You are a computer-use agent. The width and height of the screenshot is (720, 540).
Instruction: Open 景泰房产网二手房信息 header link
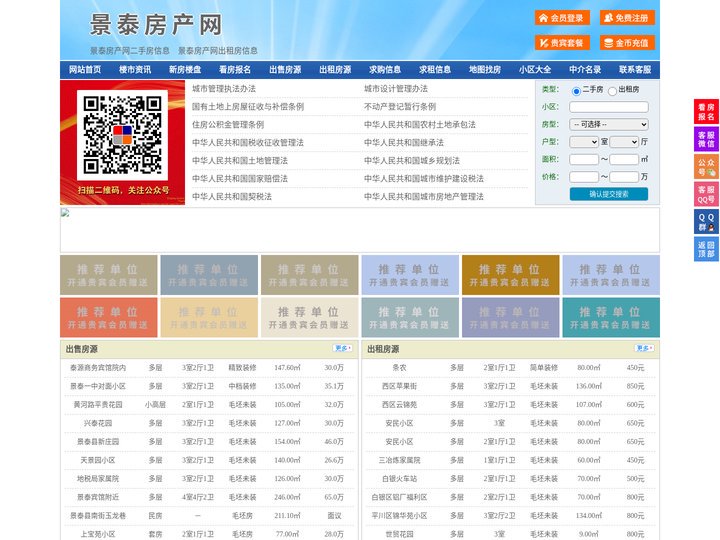point(130,51)
